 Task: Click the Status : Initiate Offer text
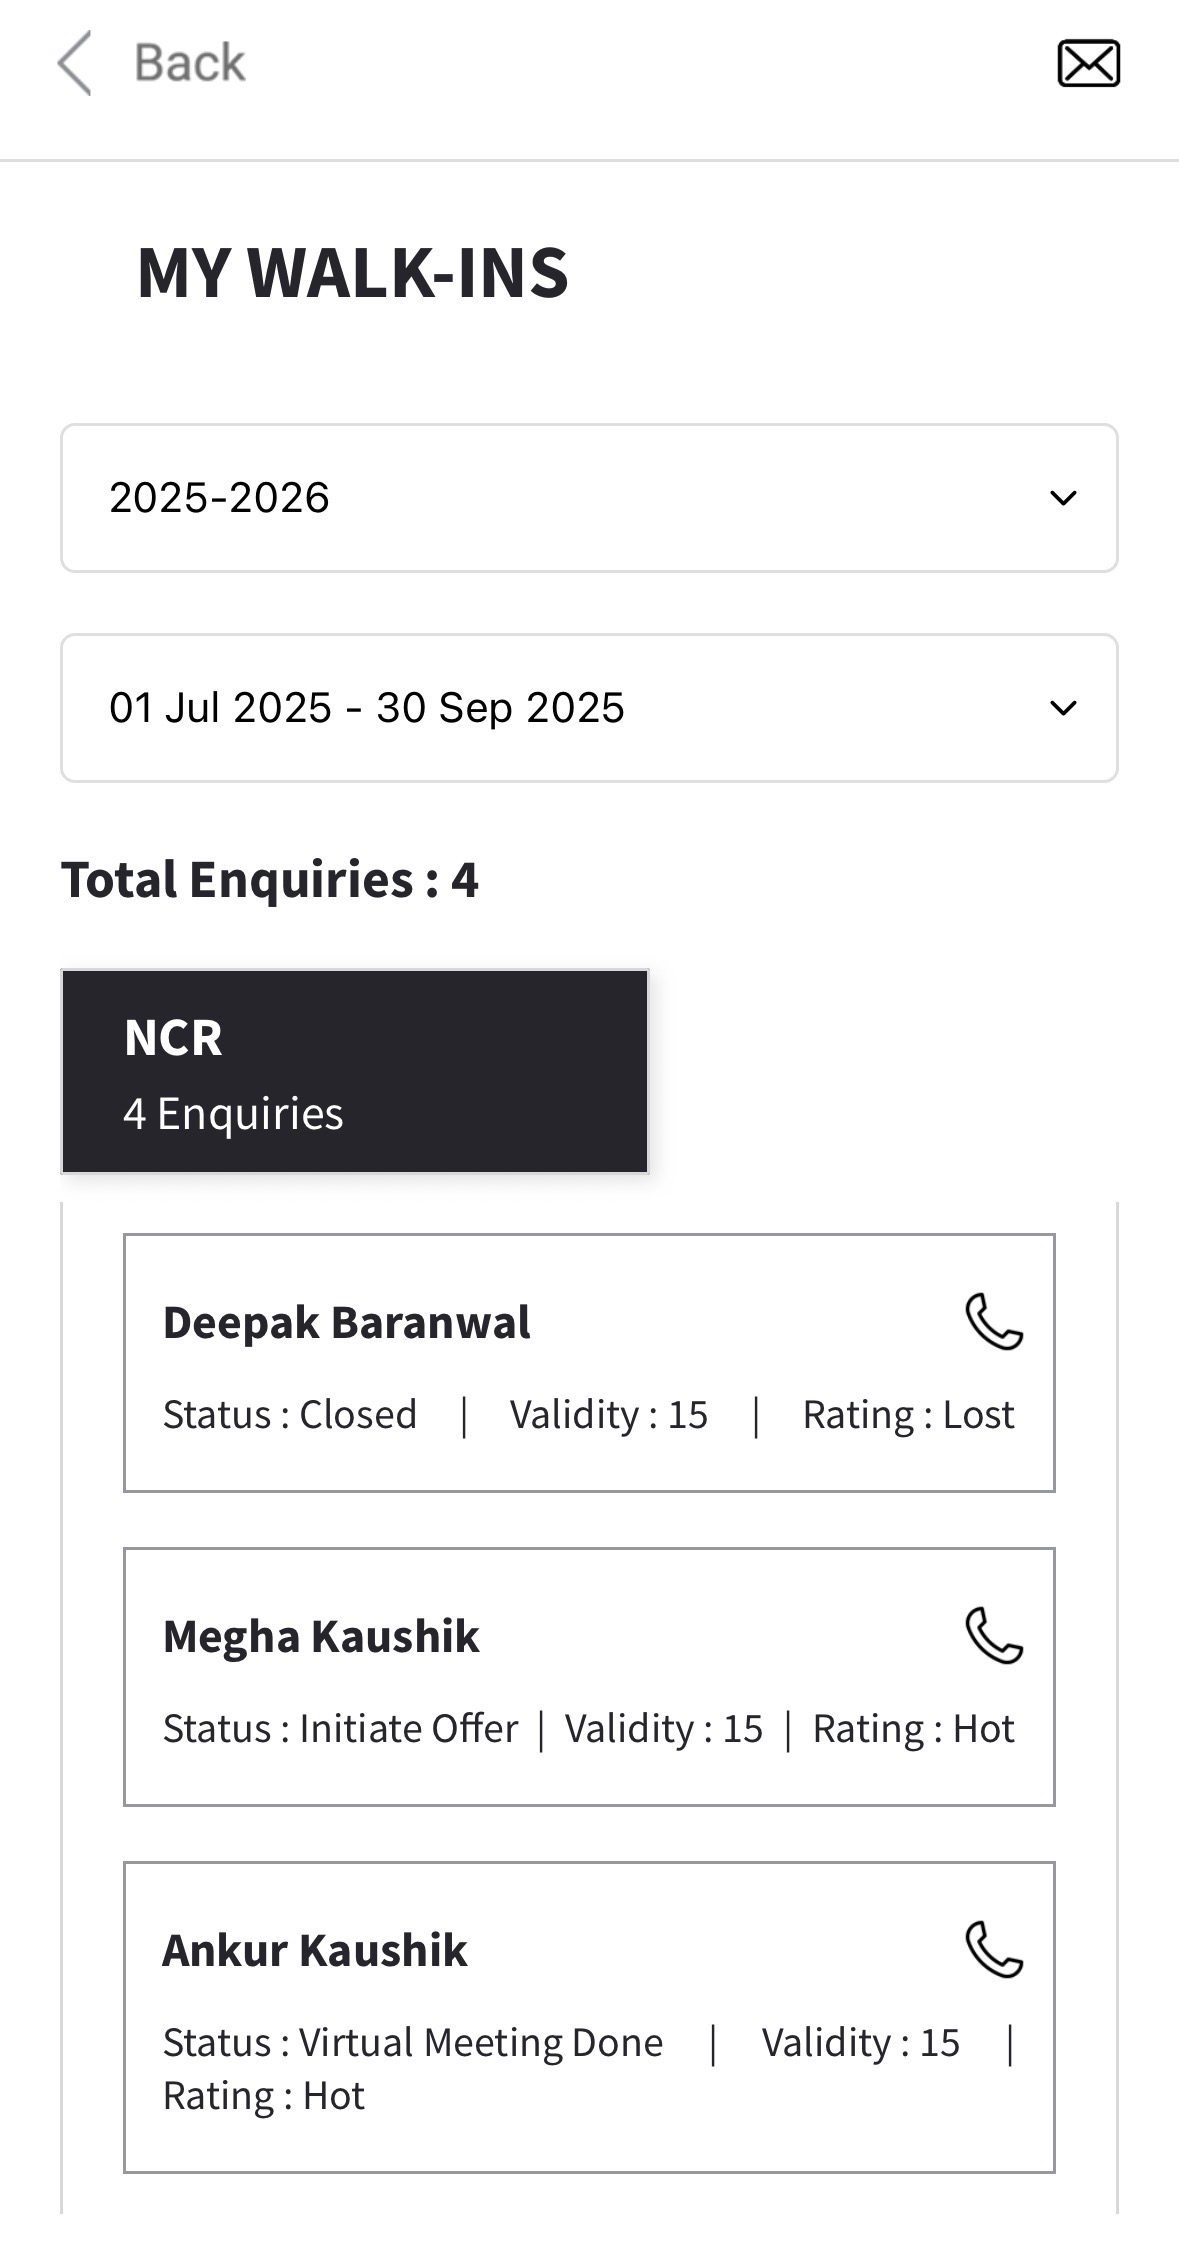coord(340,1729)
